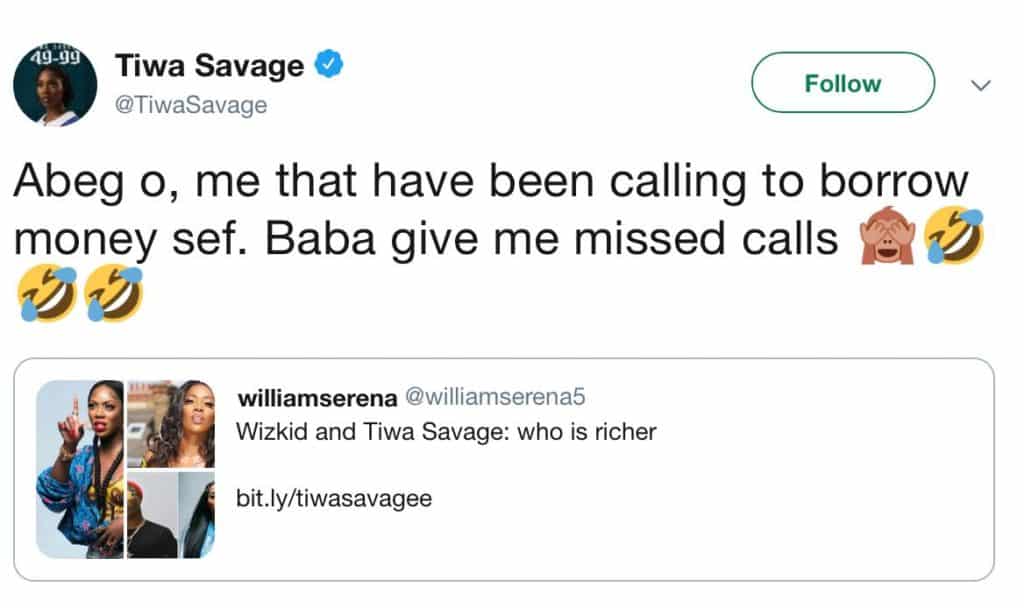Screen dimensions: 1024x608
Task: Expand the chevron menu beside Follow
Action: [x=980, y=86]
